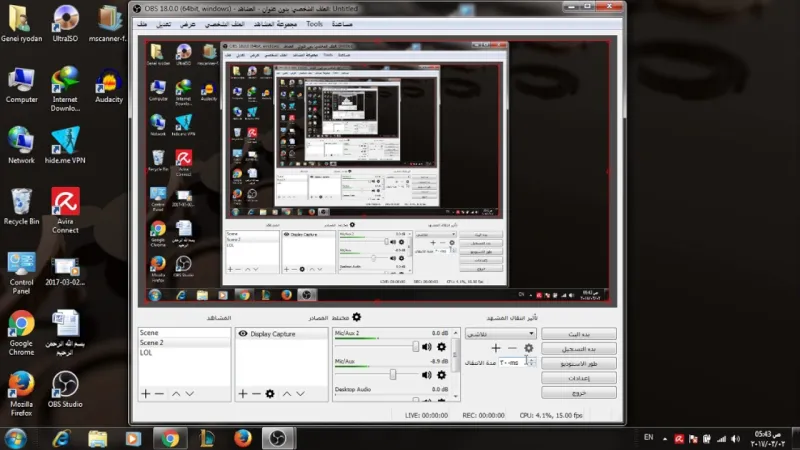Toggle Display Capture visibility eye

[x=242, y=334]
